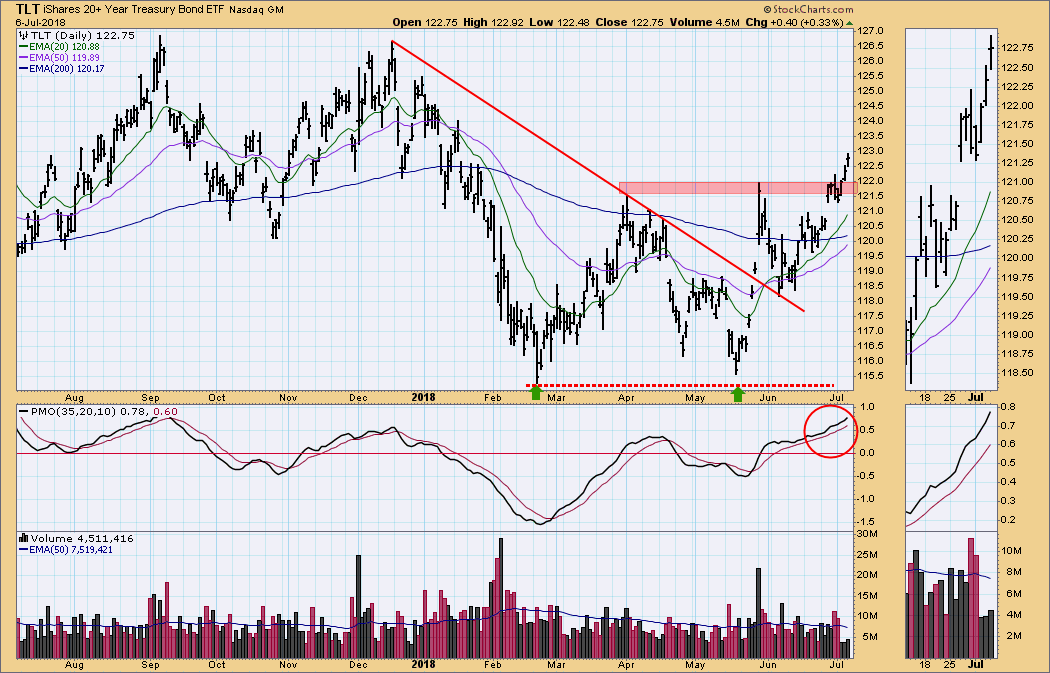The width and height of the screenshot is (1050, 673).
Task: Click the 127.0 price axis label
Action: tap(872, 31)
